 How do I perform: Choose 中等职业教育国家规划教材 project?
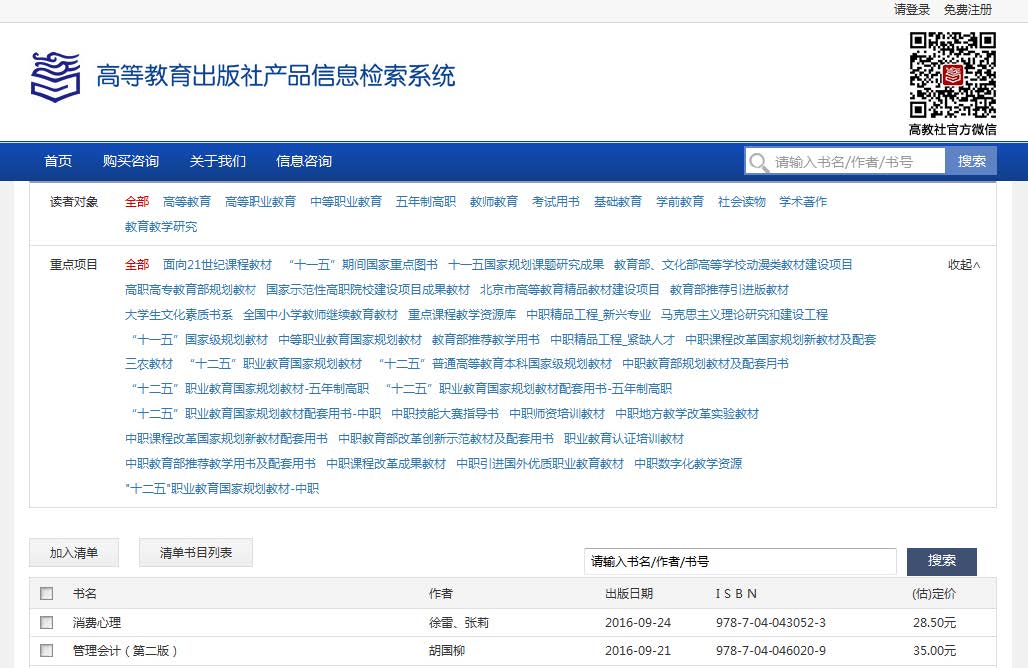350,340
